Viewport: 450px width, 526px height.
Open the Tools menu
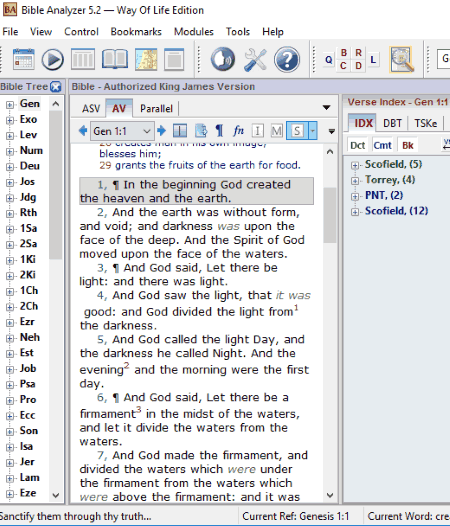click(238, 32)
